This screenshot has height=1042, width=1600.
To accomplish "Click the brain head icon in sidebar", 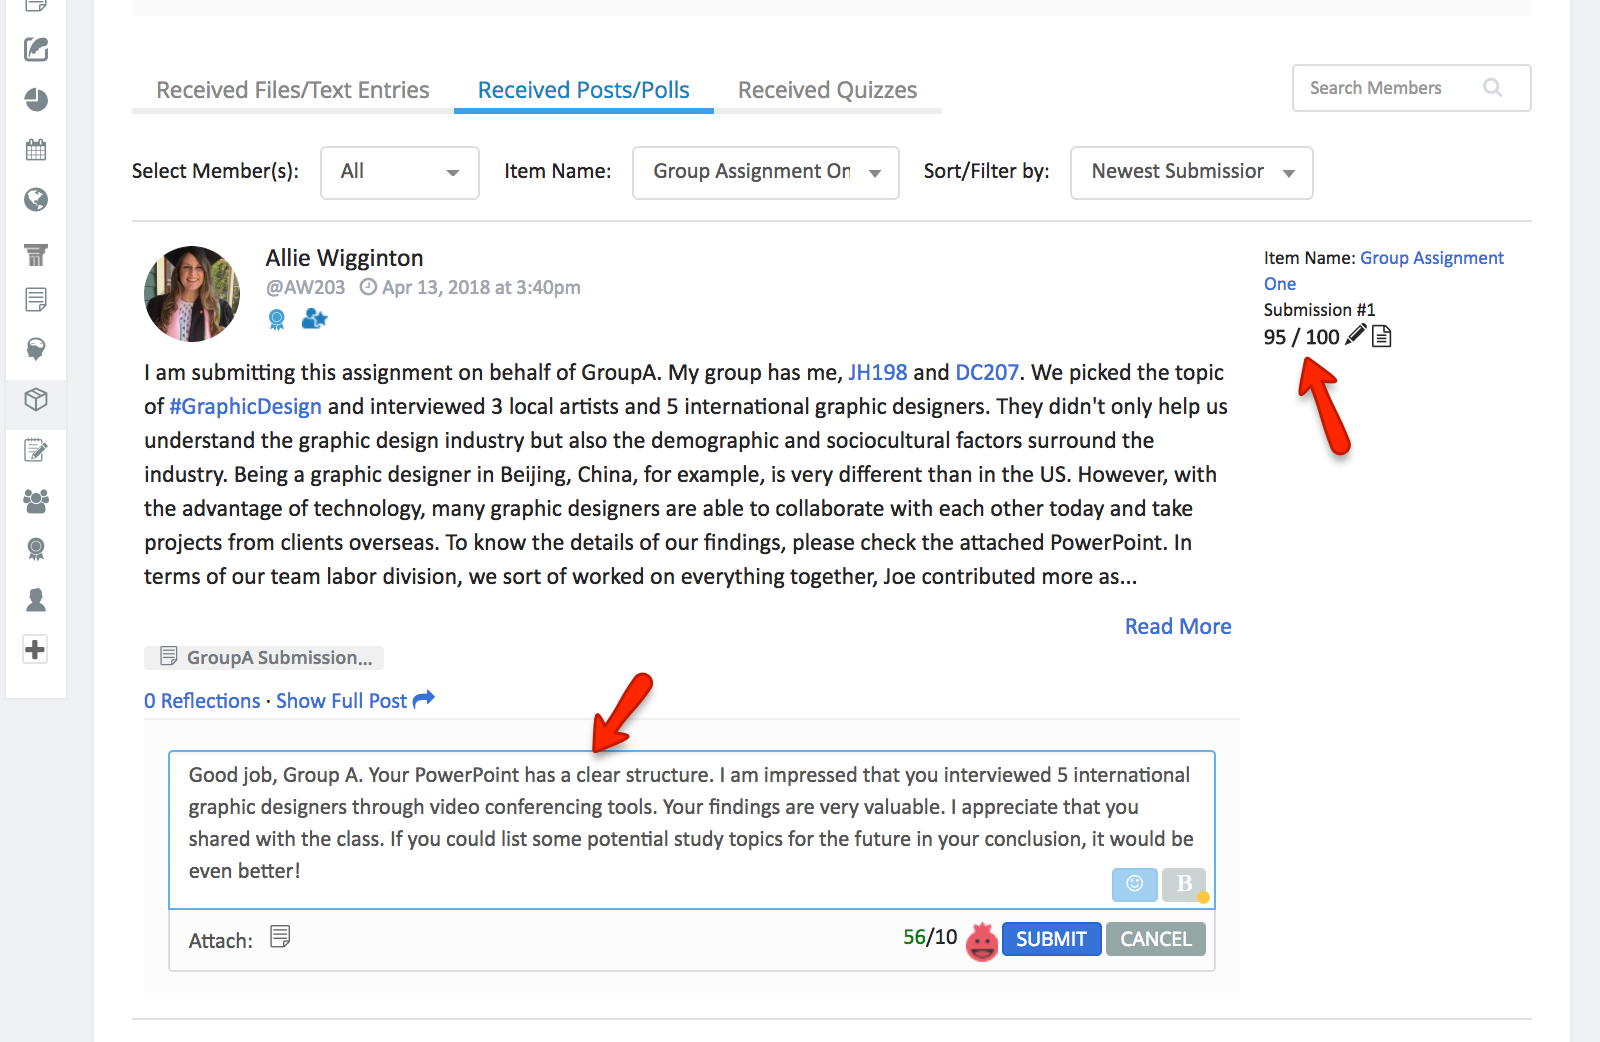I will click(x=36, y=349).
